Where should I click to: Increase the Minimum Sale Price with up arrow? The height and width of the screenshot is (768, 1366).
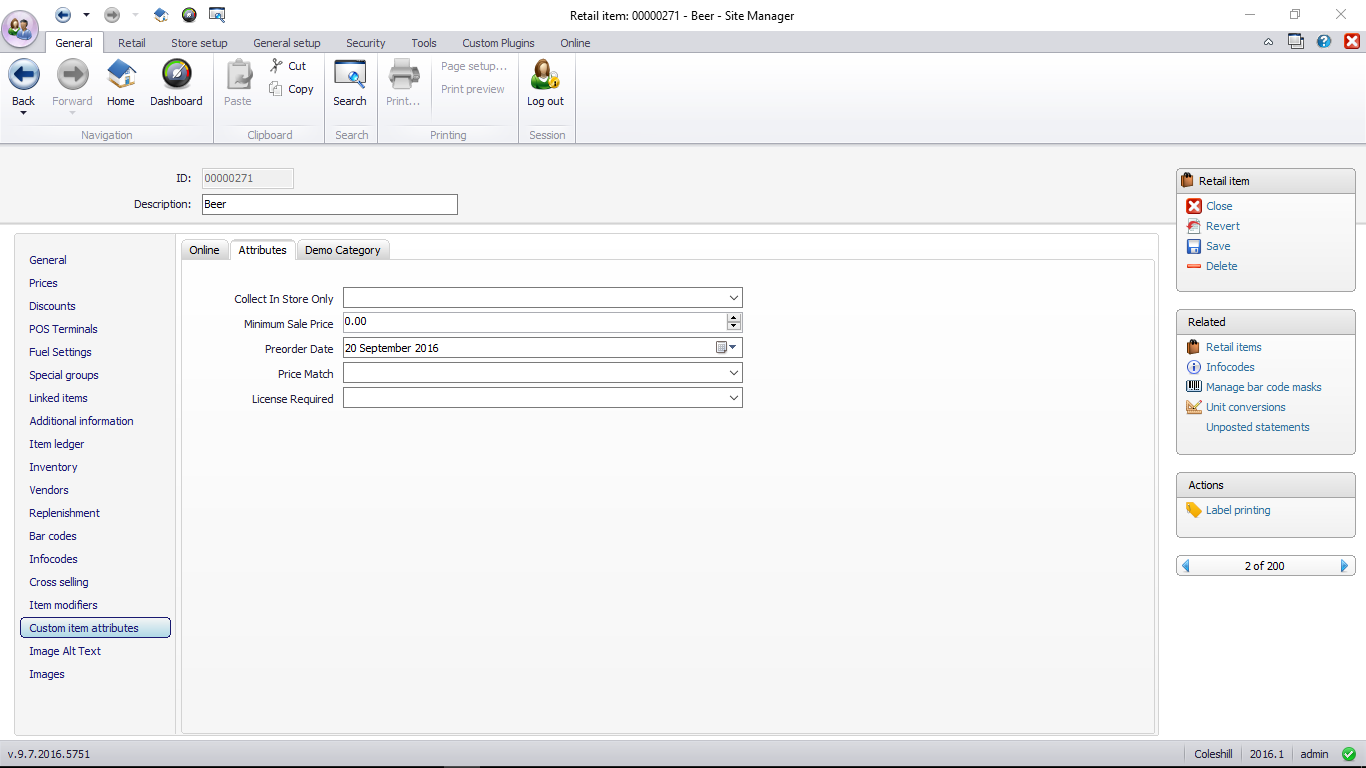pos(734,318)
